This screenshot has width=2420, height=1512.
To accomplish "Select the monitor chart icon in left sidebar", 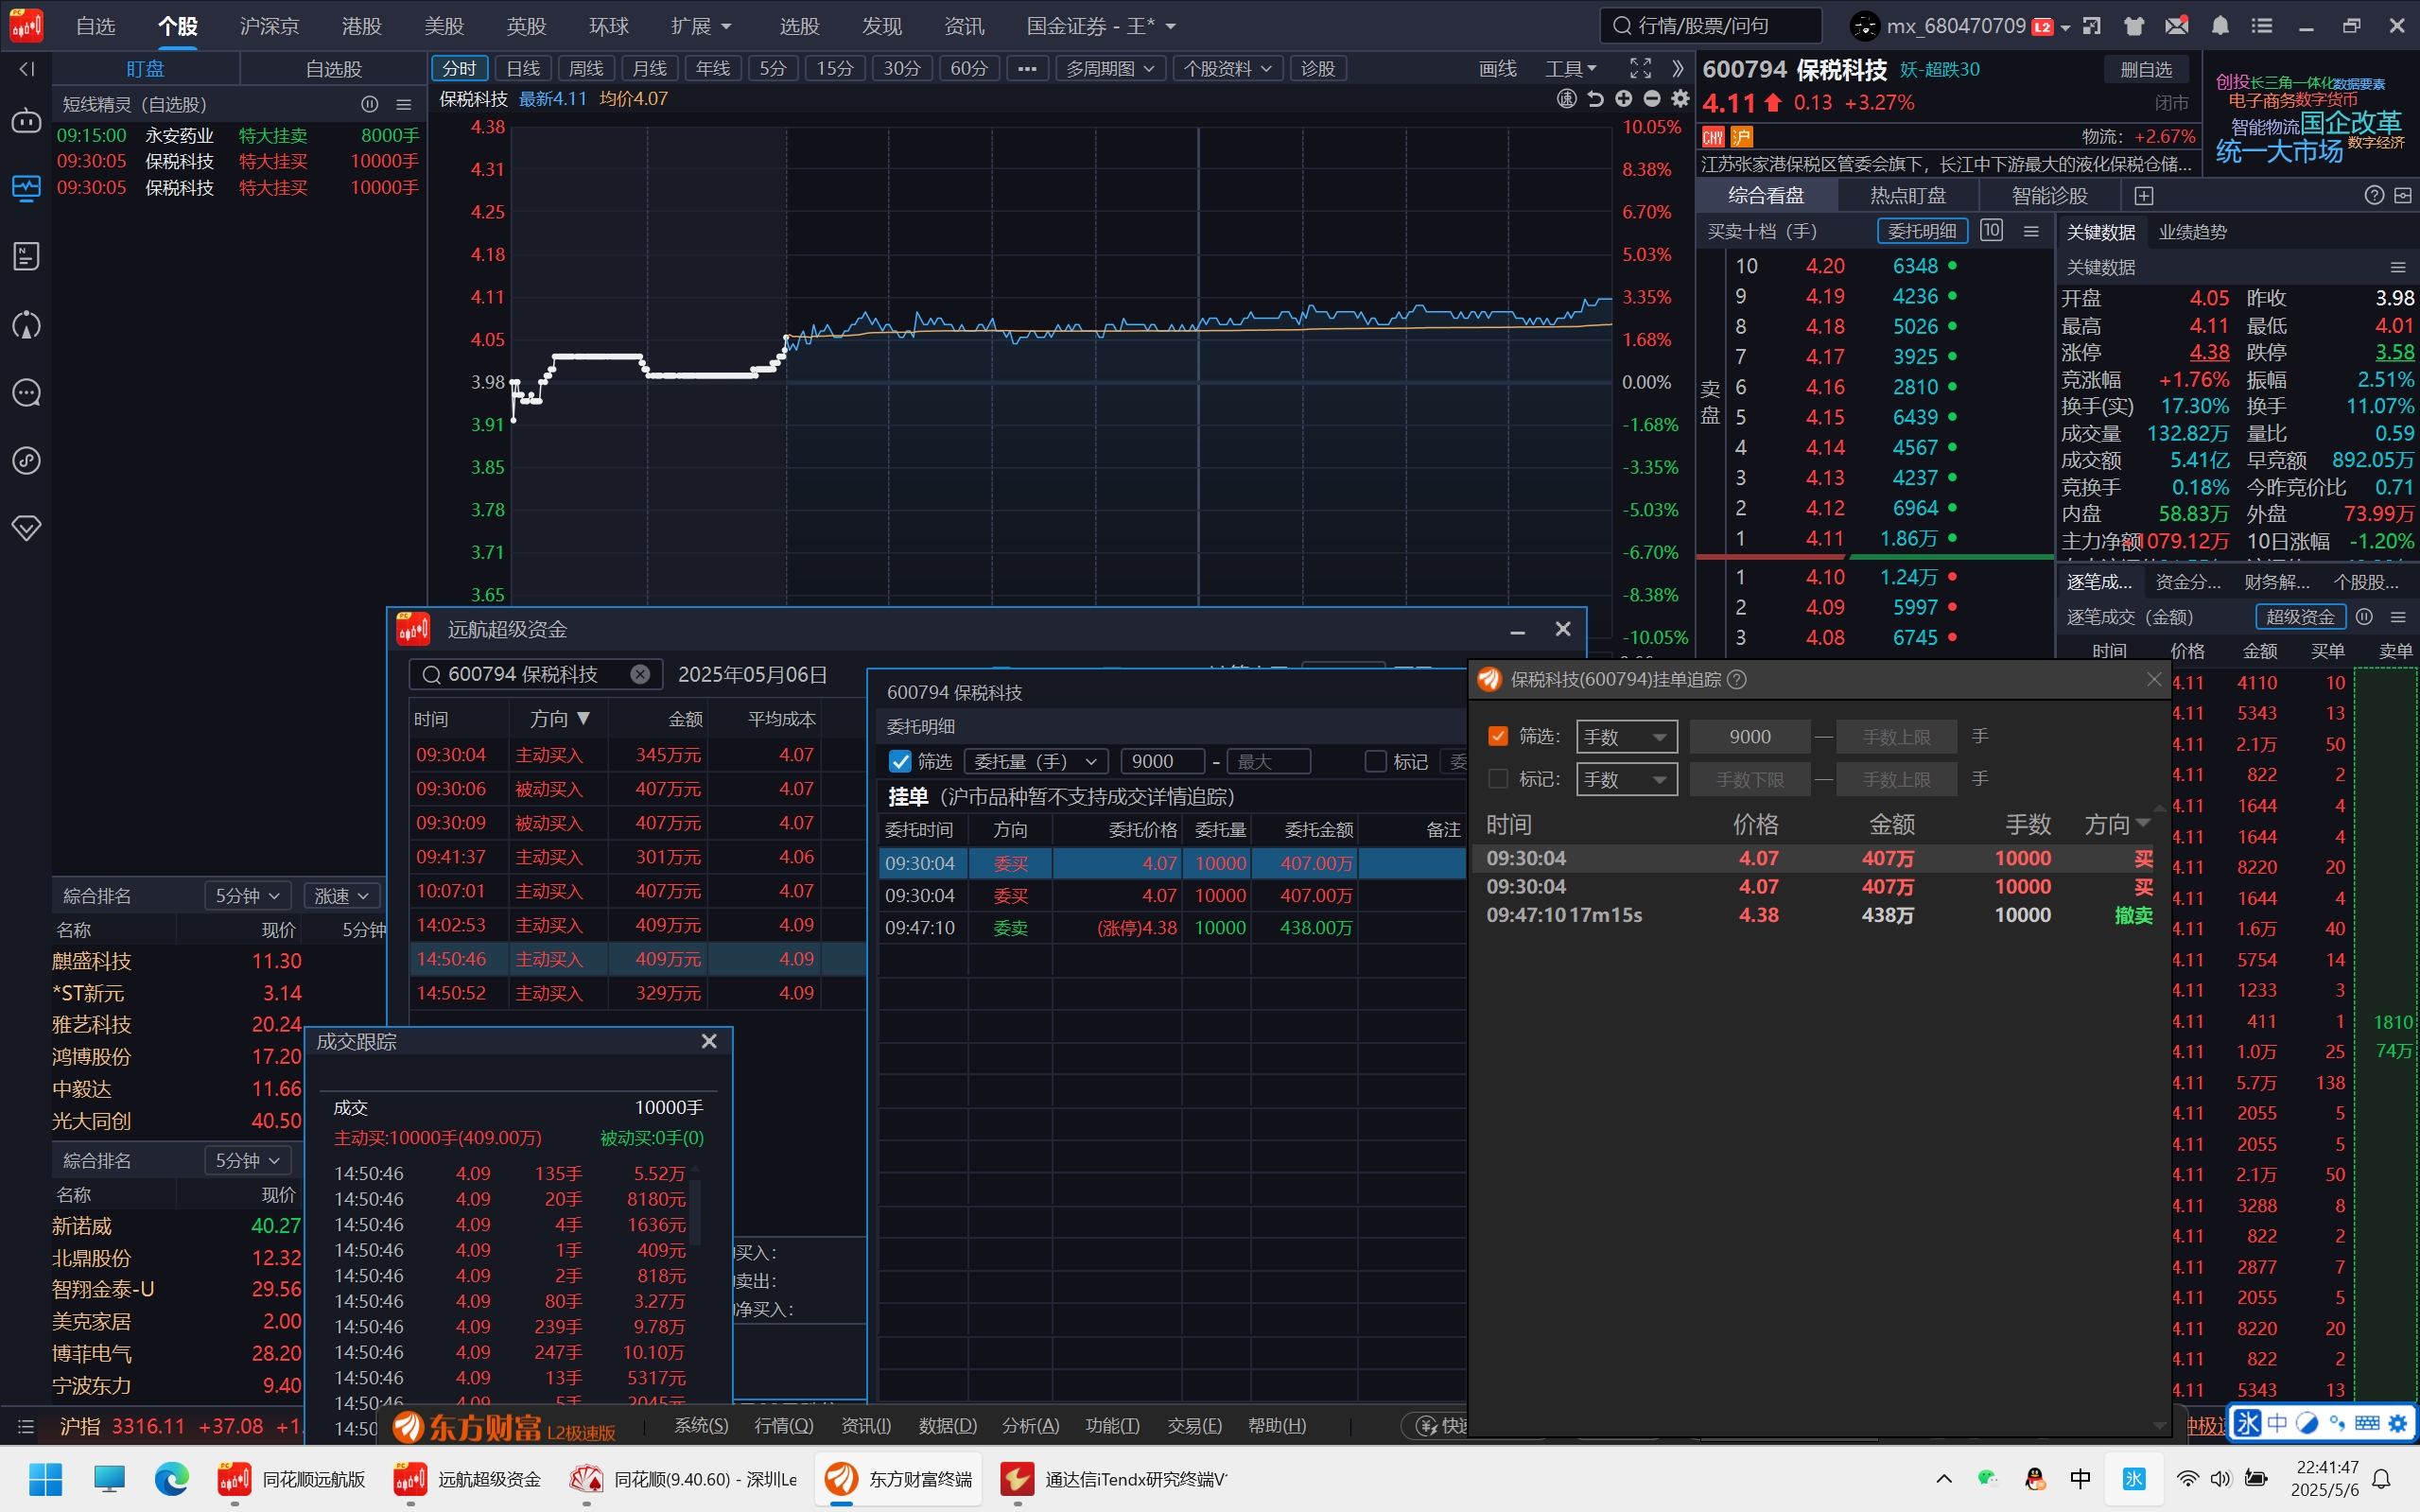I will 27,188.
